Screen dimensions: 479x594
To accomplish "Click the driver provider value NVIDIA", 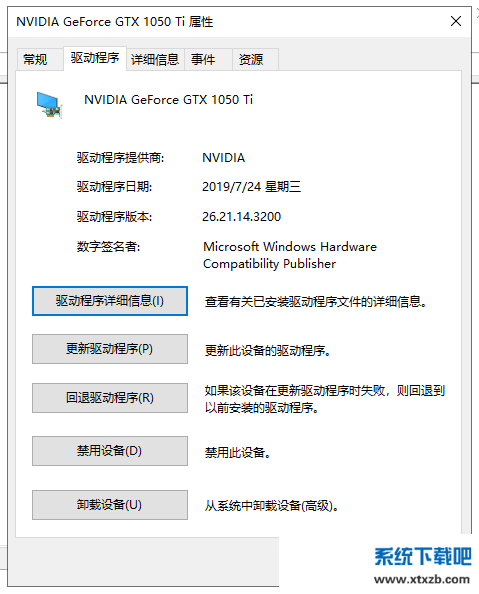I will coord(224,158).
